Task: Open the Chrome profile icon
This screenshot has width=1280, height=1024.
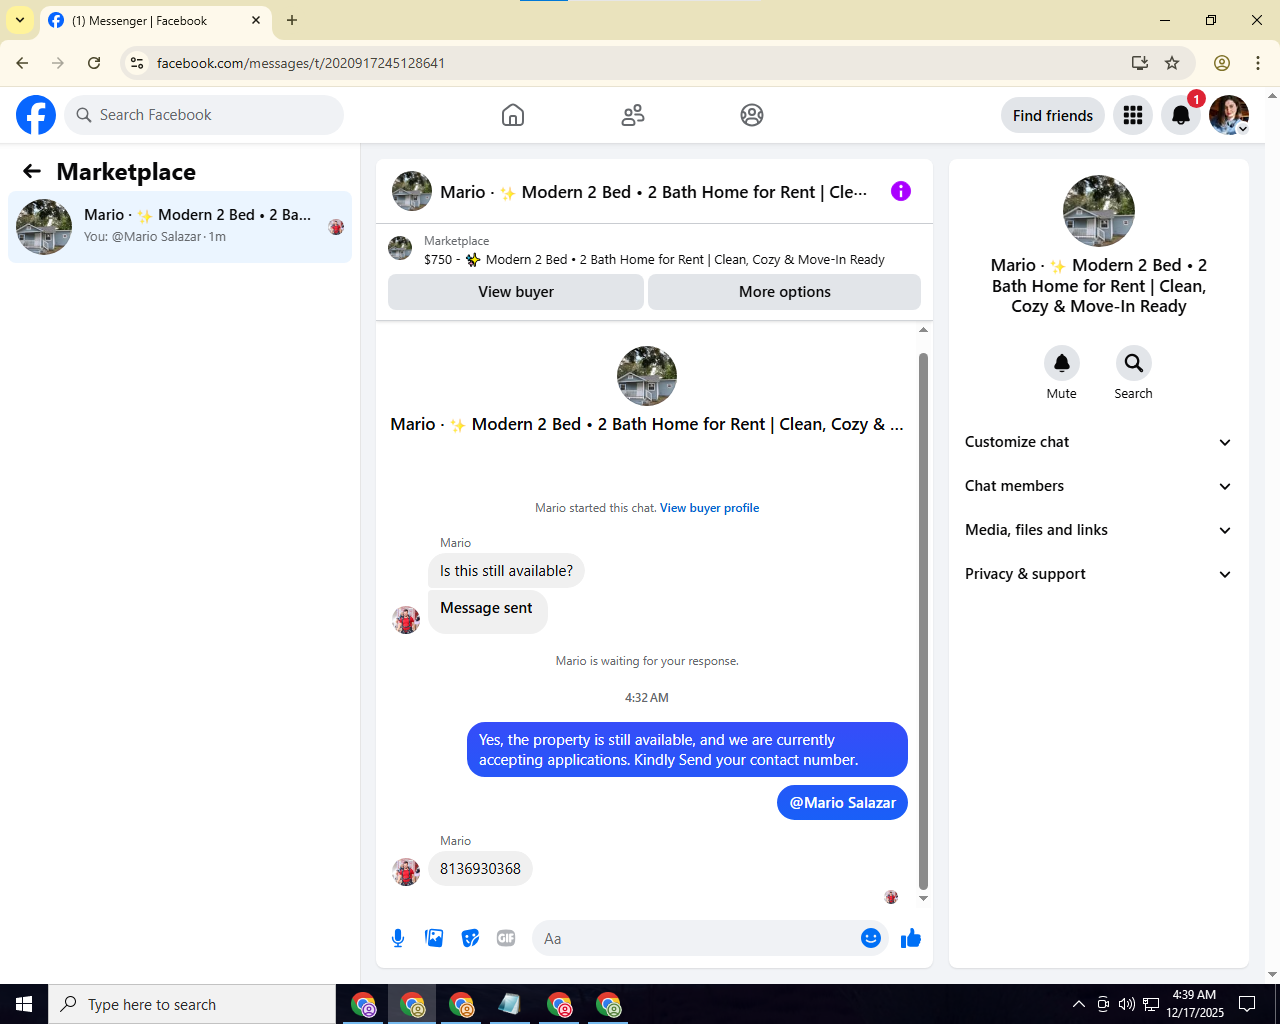Action: [1222, 63]
